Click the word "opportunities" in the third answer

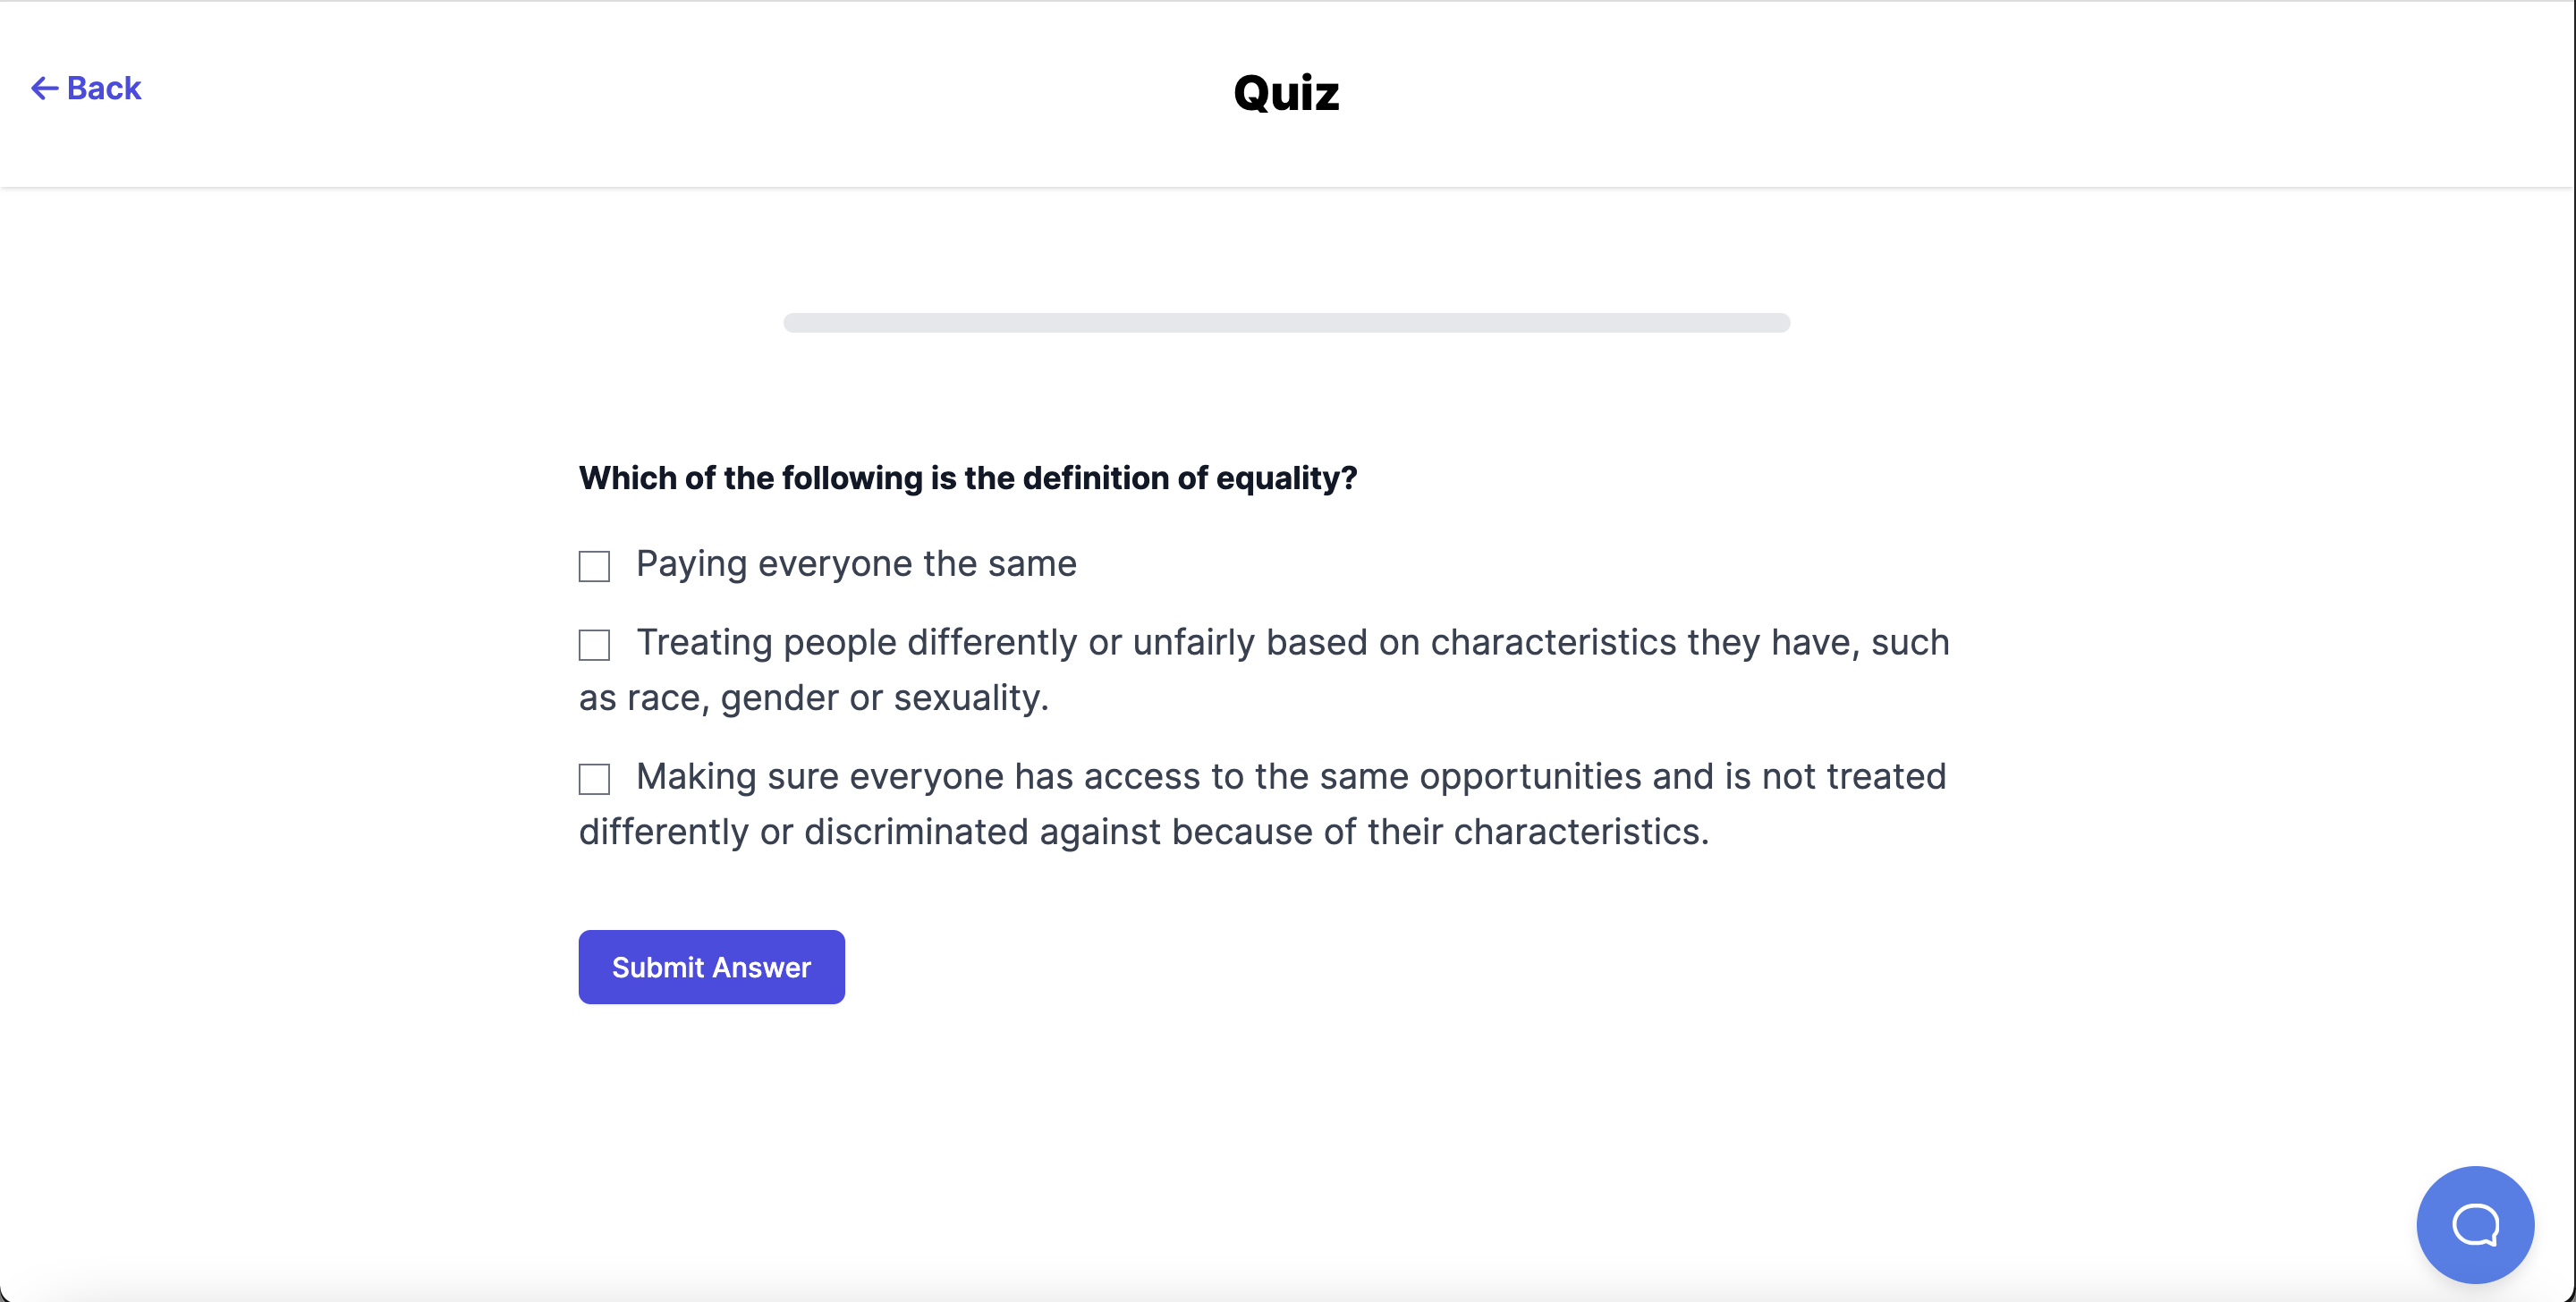coord(1529,776)
